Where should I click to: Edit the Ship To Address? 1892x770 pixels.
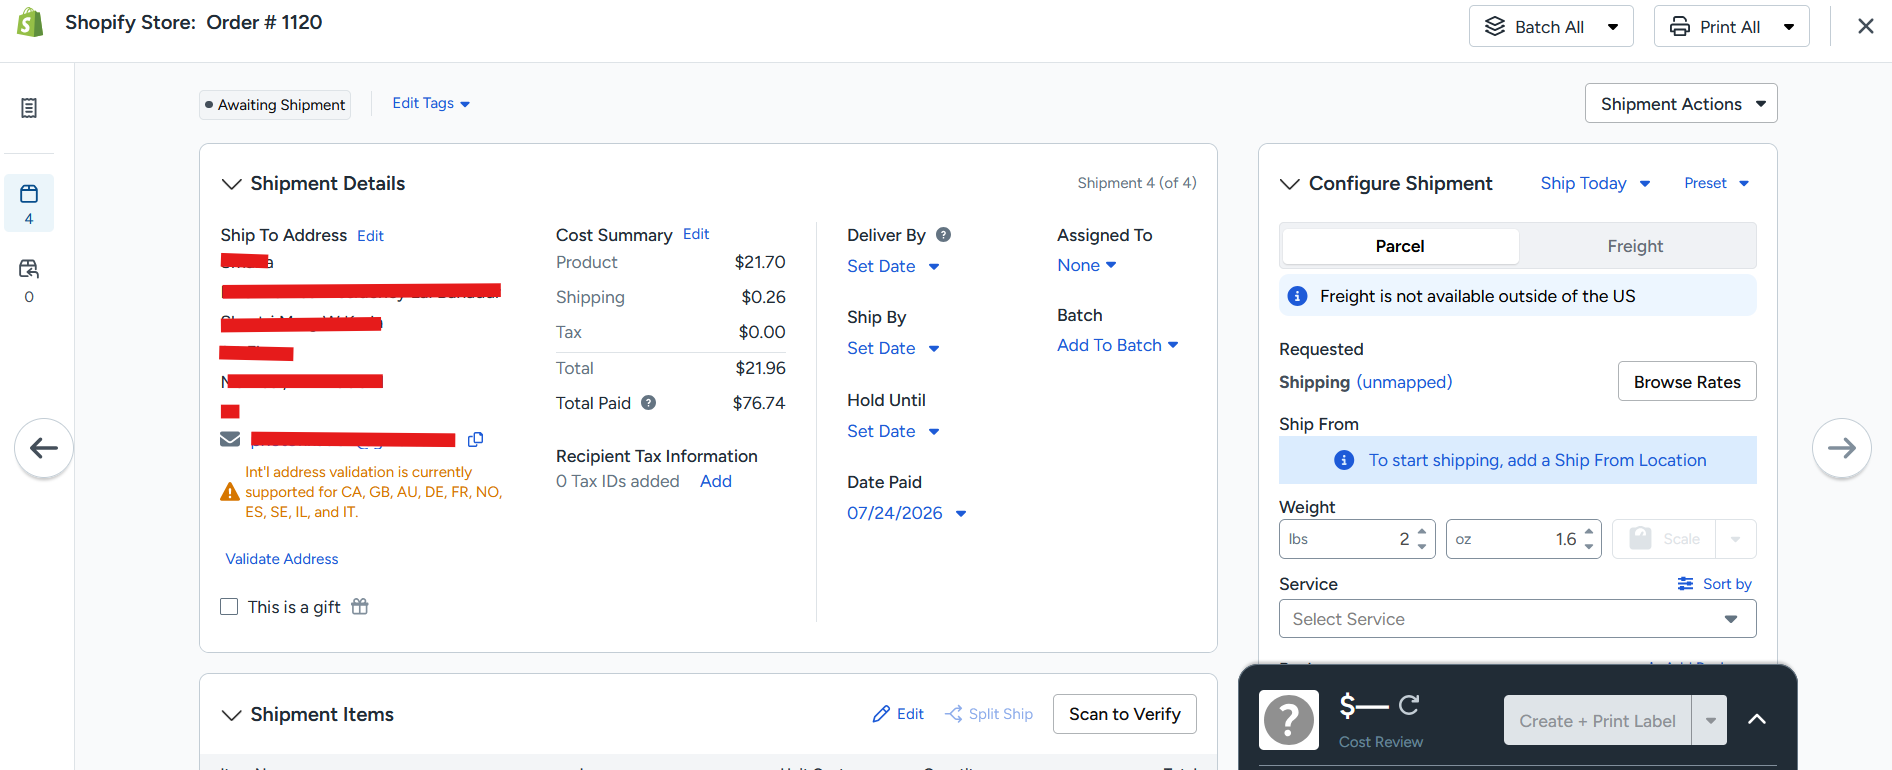370,236
